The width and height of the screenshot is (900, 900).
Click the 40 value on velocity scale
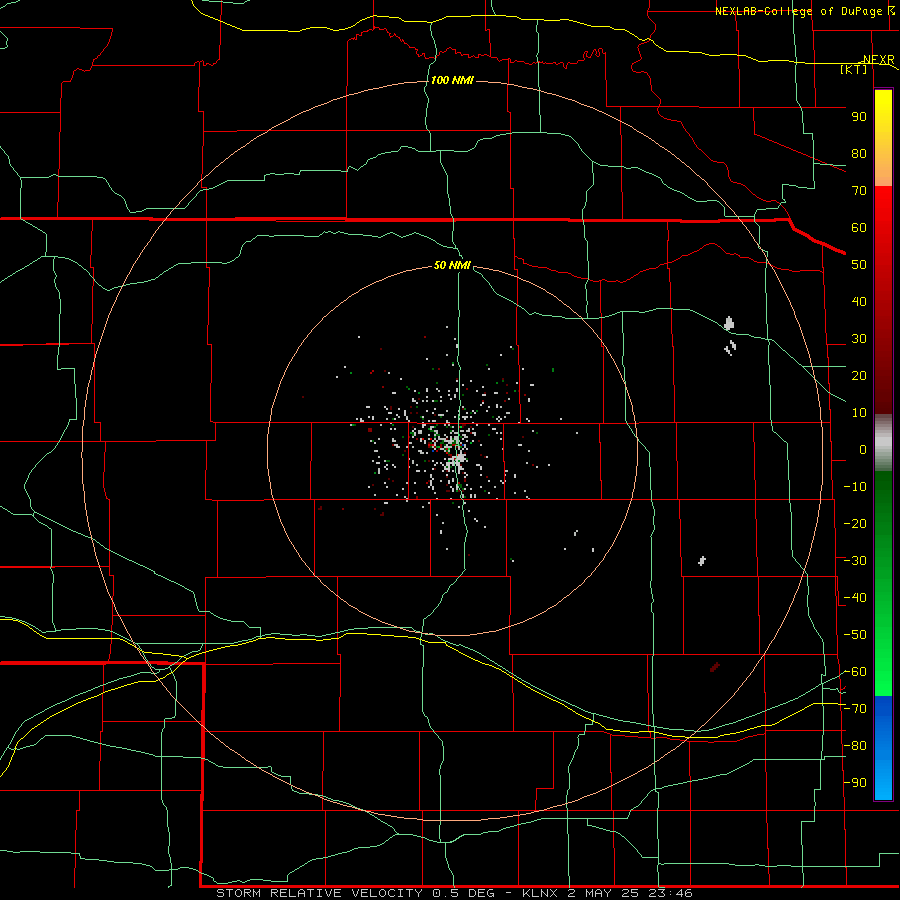(859, 302)
